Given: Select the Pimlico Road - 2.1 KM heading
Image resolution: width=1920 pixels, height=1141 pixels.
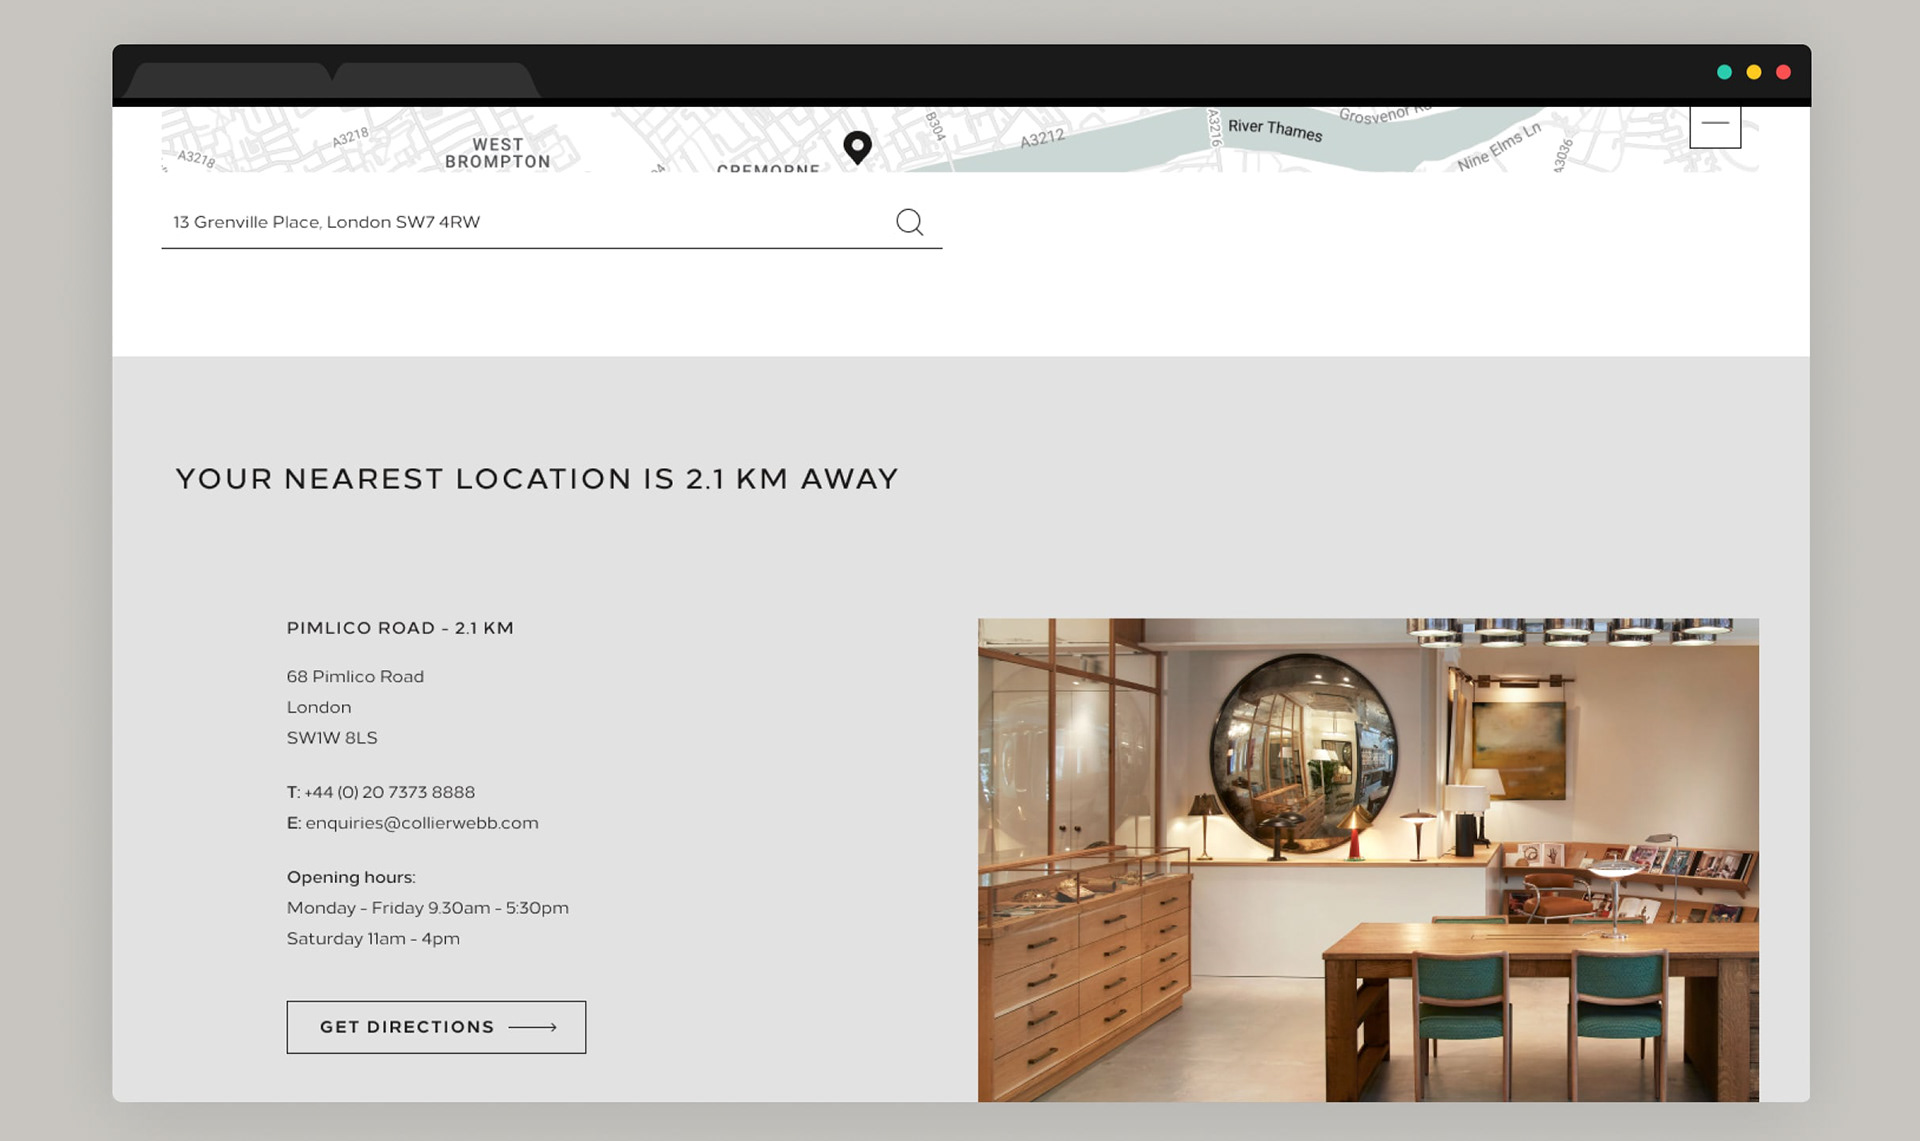Looking at the screenshot, I should point(400,628).
